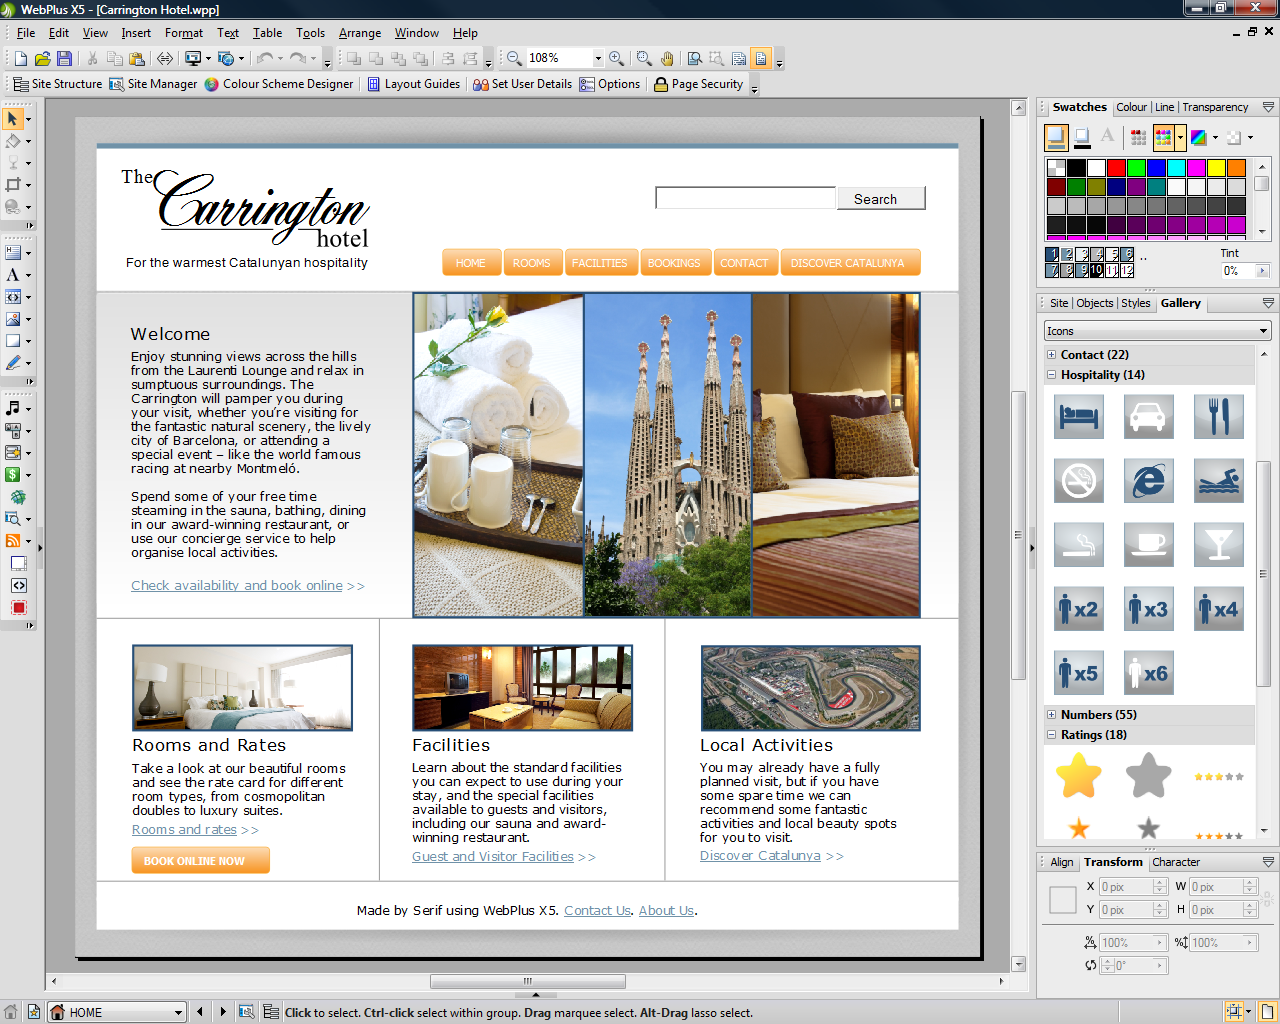Choose the no smoking gallery icon

point(1078,481)
